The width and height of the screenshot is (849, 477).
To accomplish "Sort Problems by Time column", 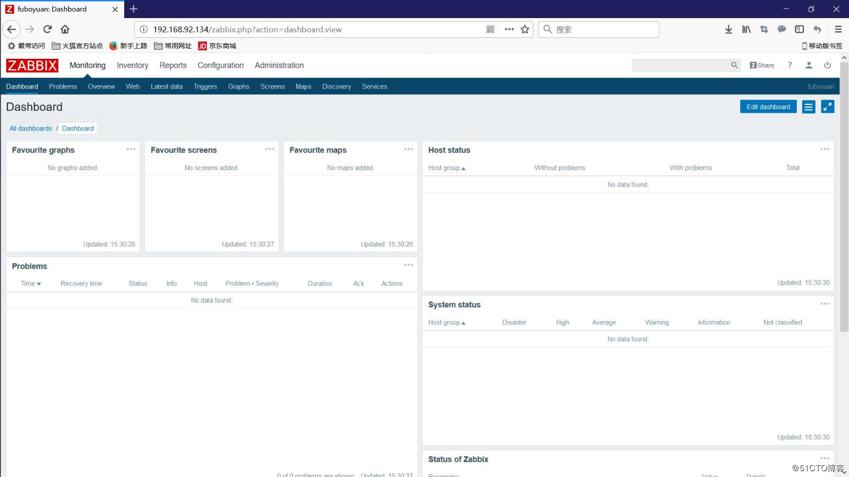I will pyautogui.click(x=30, y=283).
